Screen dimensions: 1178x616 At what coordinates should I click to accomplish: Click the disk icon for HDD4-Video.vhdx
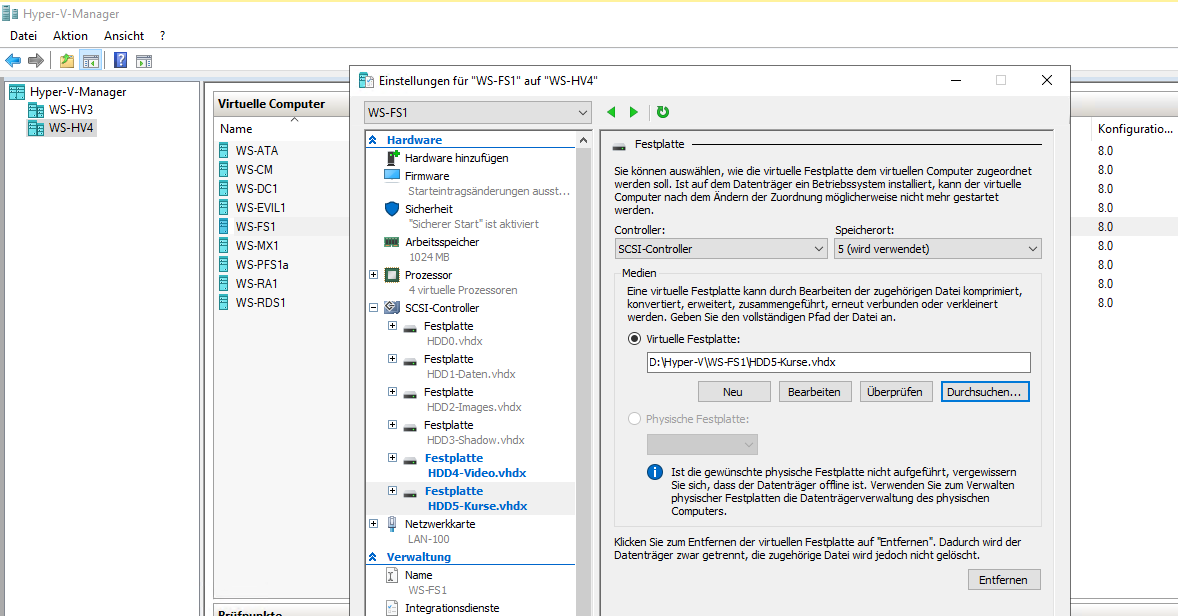(410, 460)
